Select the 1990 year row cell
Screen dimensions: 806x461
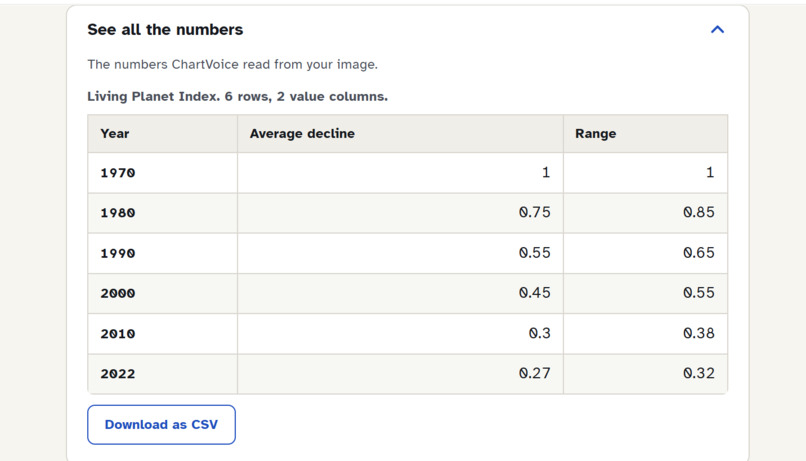(162, 253)
